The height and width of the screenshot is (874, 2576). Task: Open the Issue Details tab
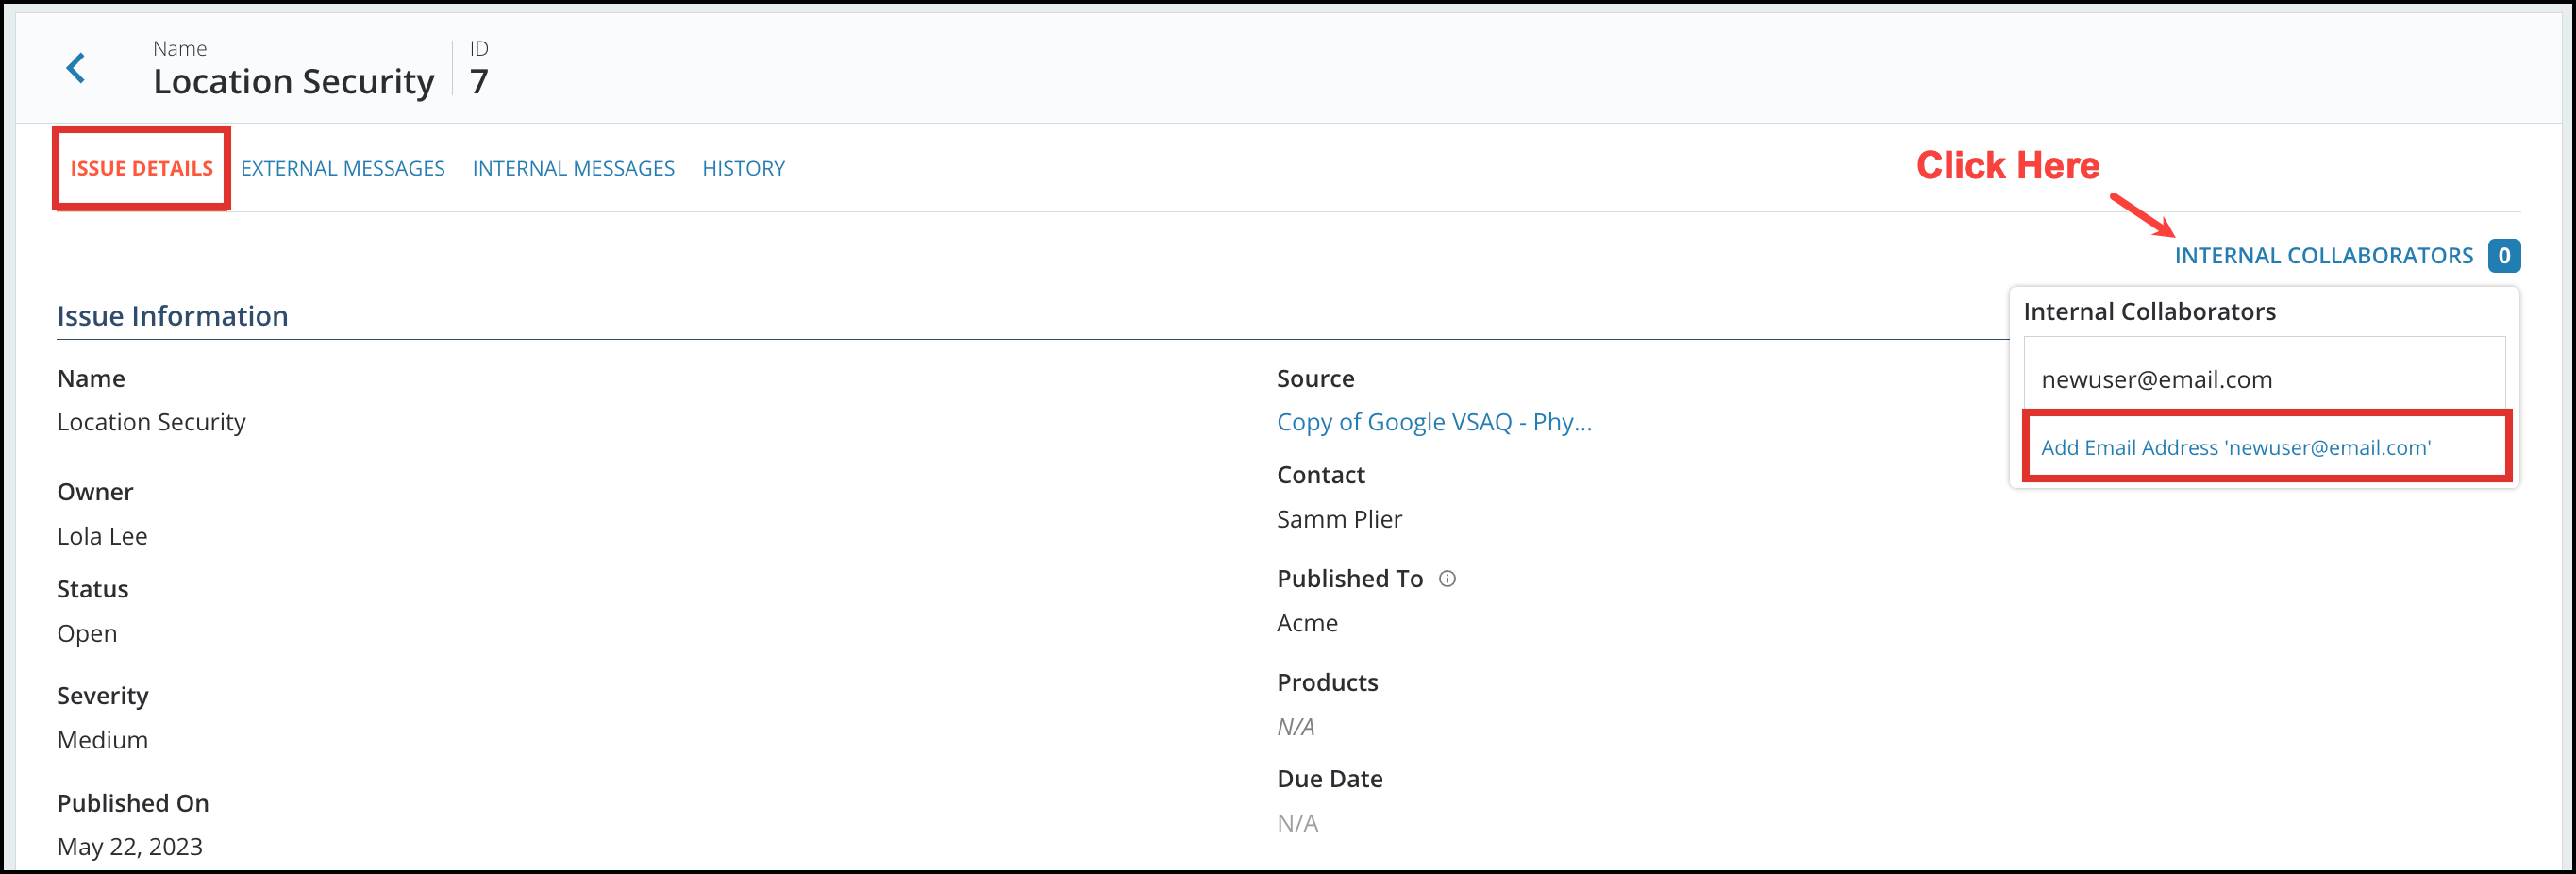pos(142,168)
